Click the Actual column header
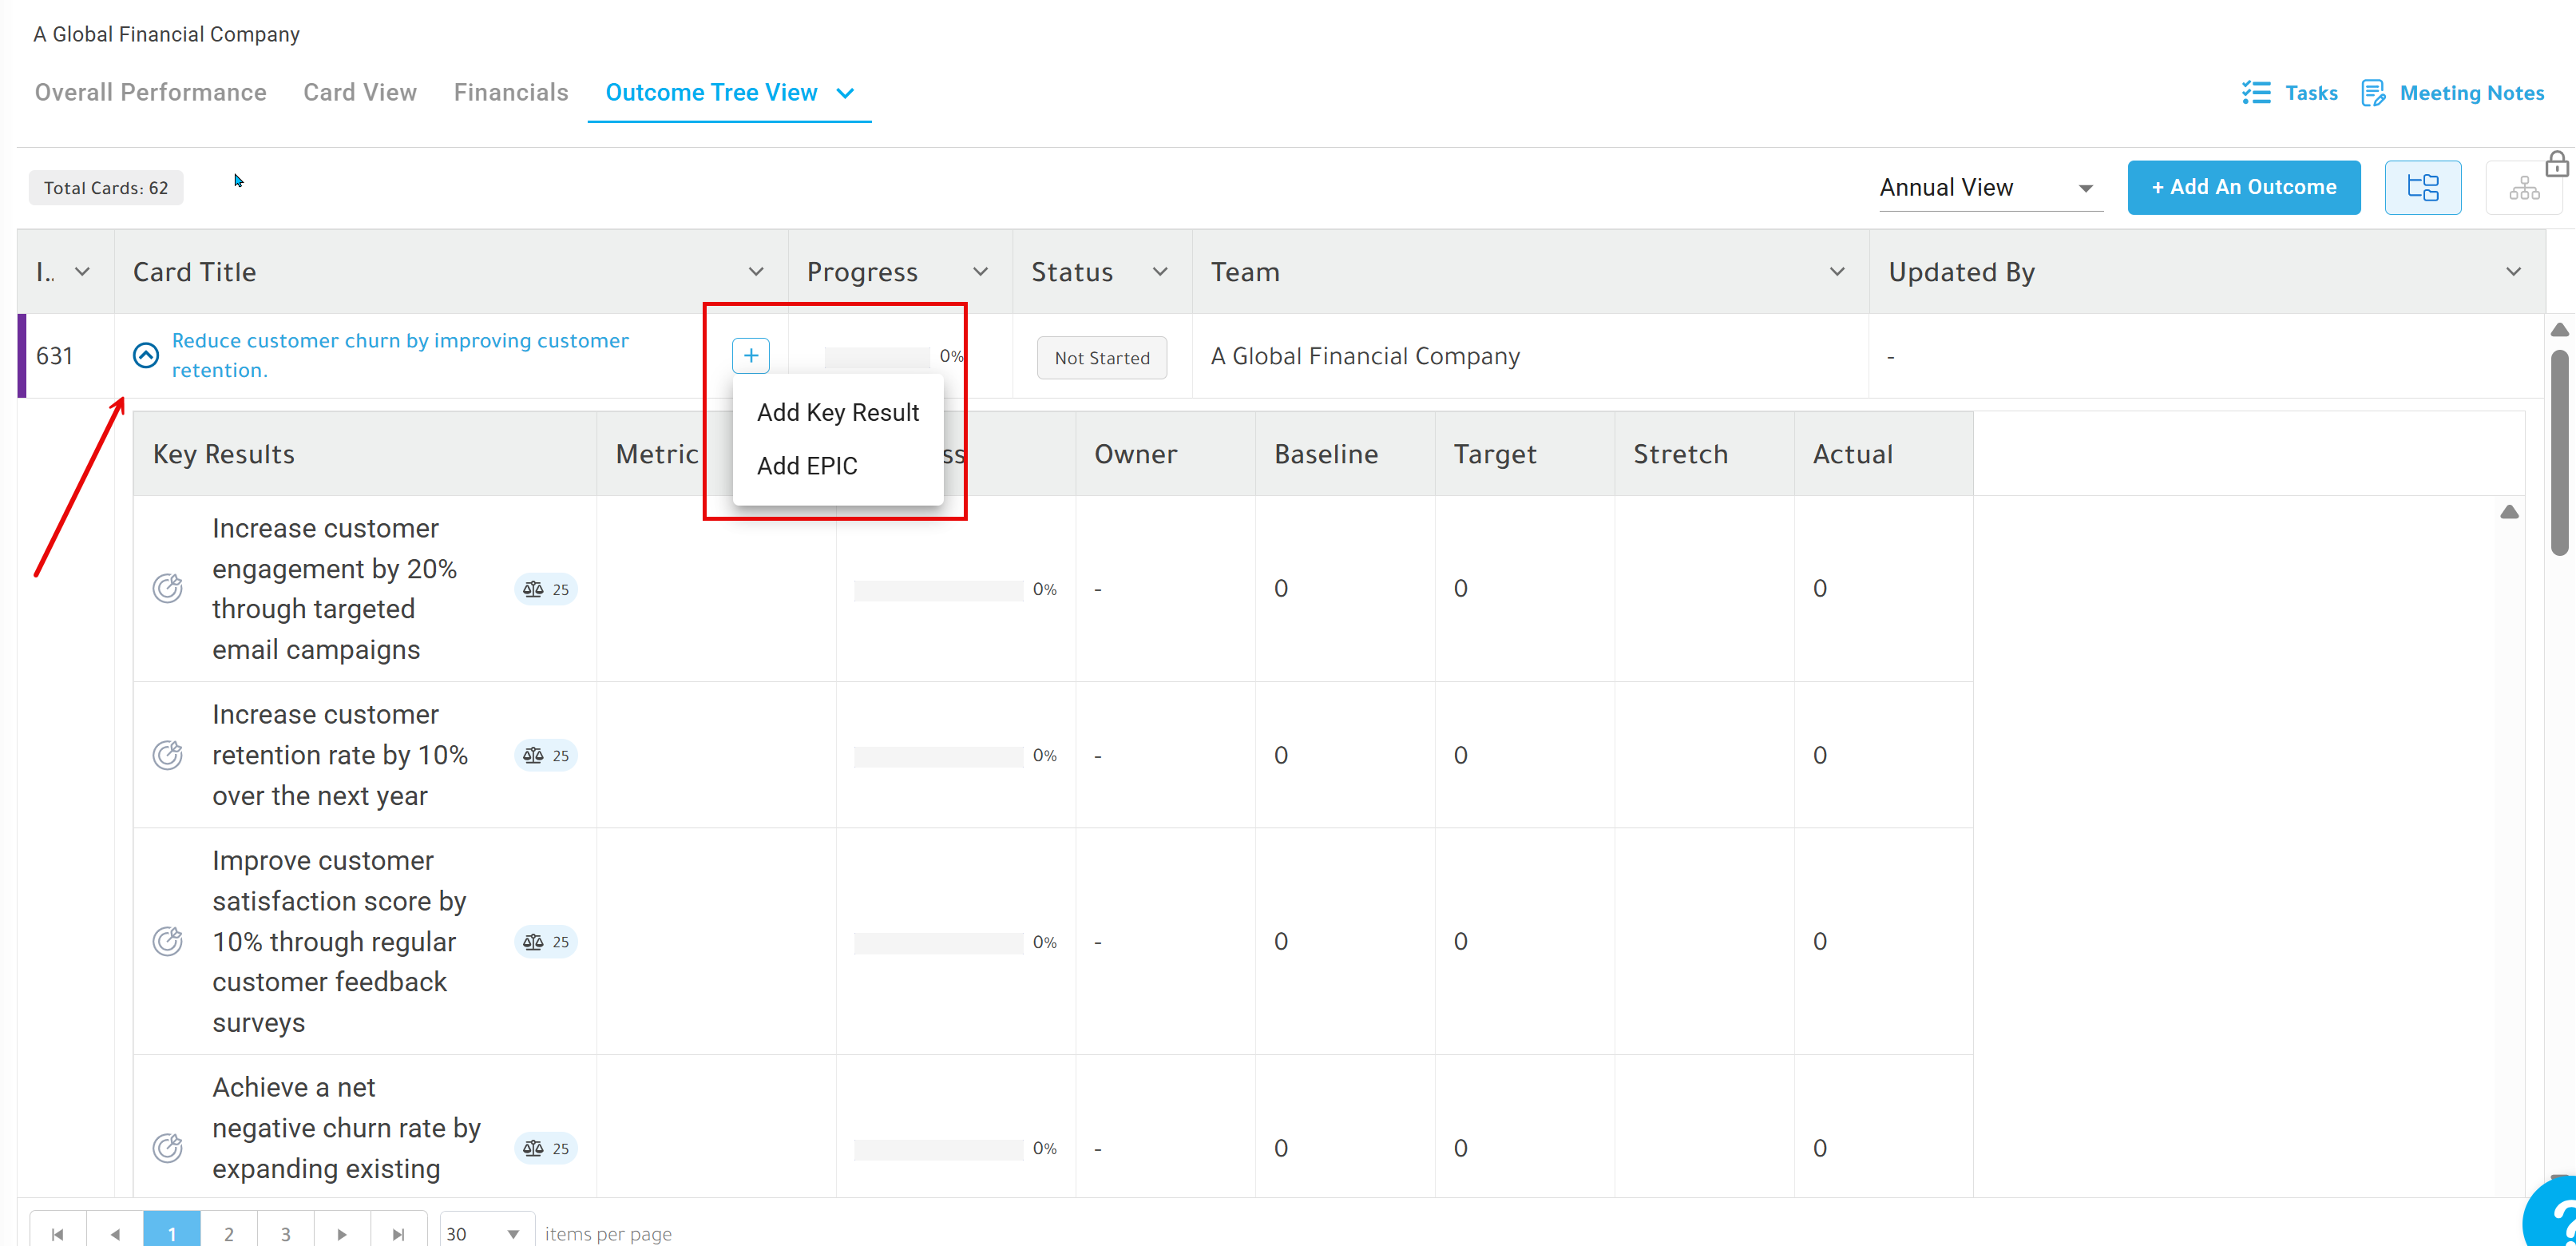This screenshot has height=1246, width=2576. 1884,454
